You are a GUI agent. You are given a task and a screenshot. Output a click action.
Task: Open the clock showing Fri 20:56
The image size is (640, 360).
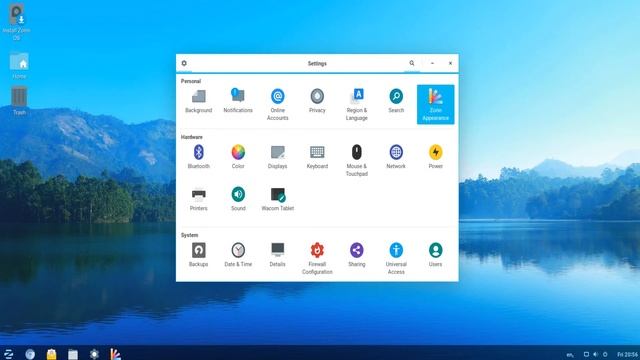628,354
